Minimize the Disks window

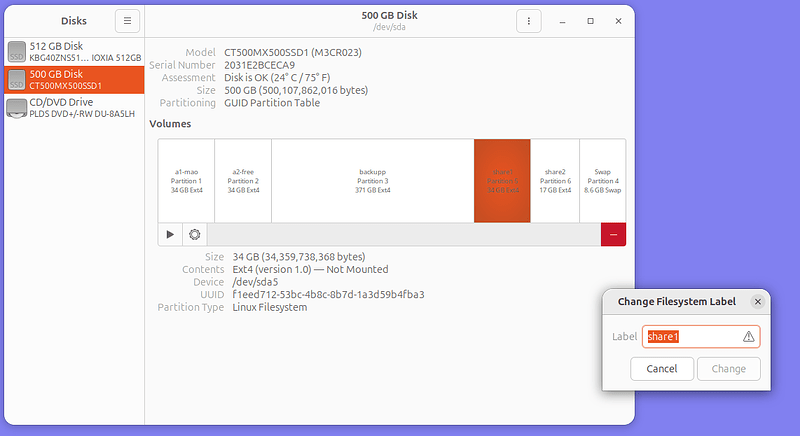point(562,21)
